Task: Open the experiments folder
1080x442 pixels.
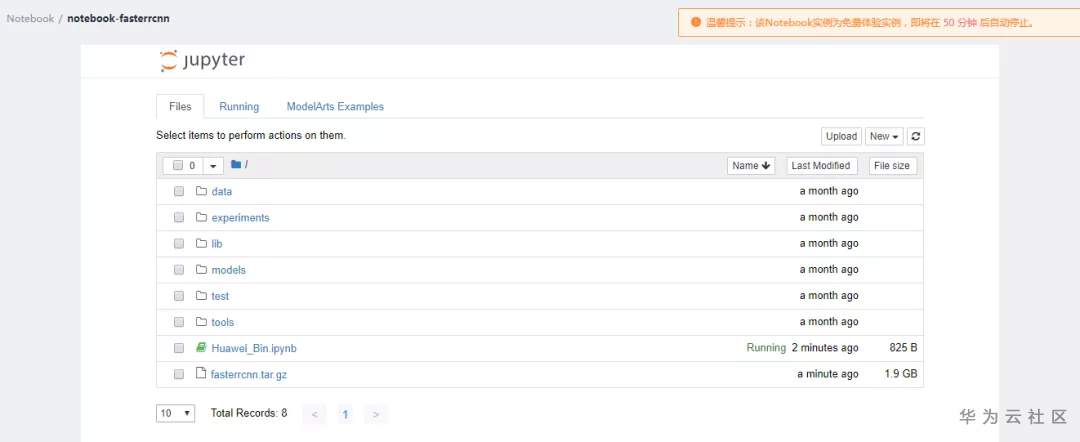Action: (240, 218)
